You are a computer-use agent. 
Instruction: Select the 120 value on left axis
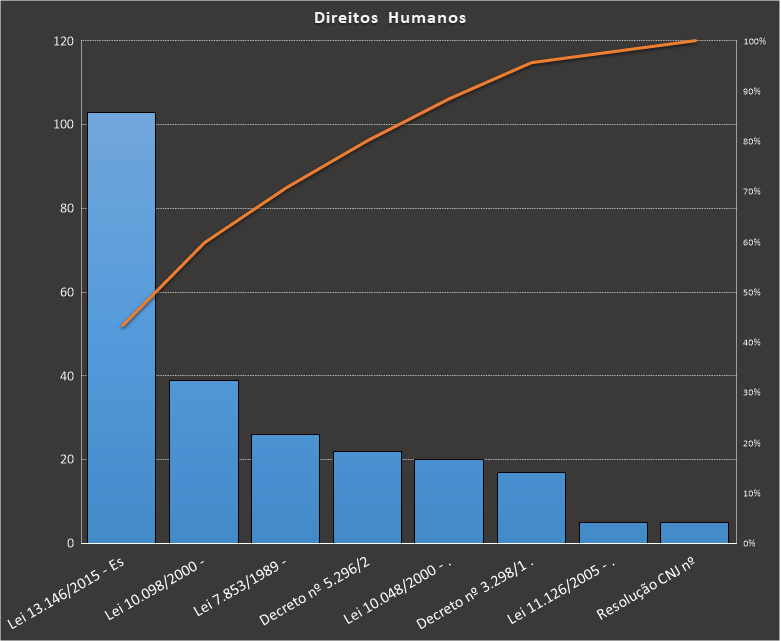[64, 41]
